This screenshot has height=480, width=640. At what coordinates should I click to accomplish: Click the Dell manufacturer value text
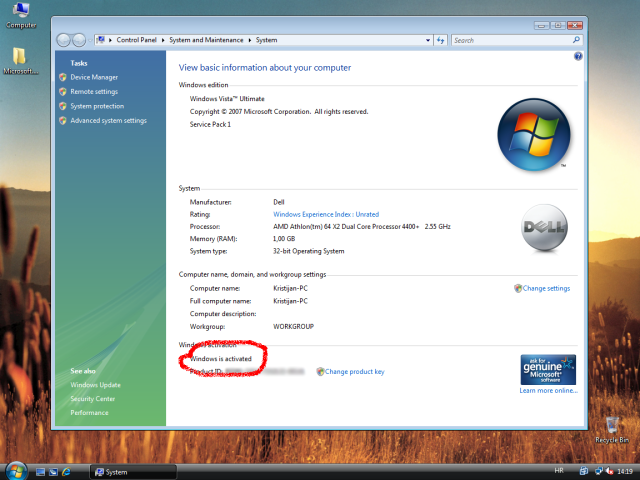pyautogui.click(x=279, y=202)
